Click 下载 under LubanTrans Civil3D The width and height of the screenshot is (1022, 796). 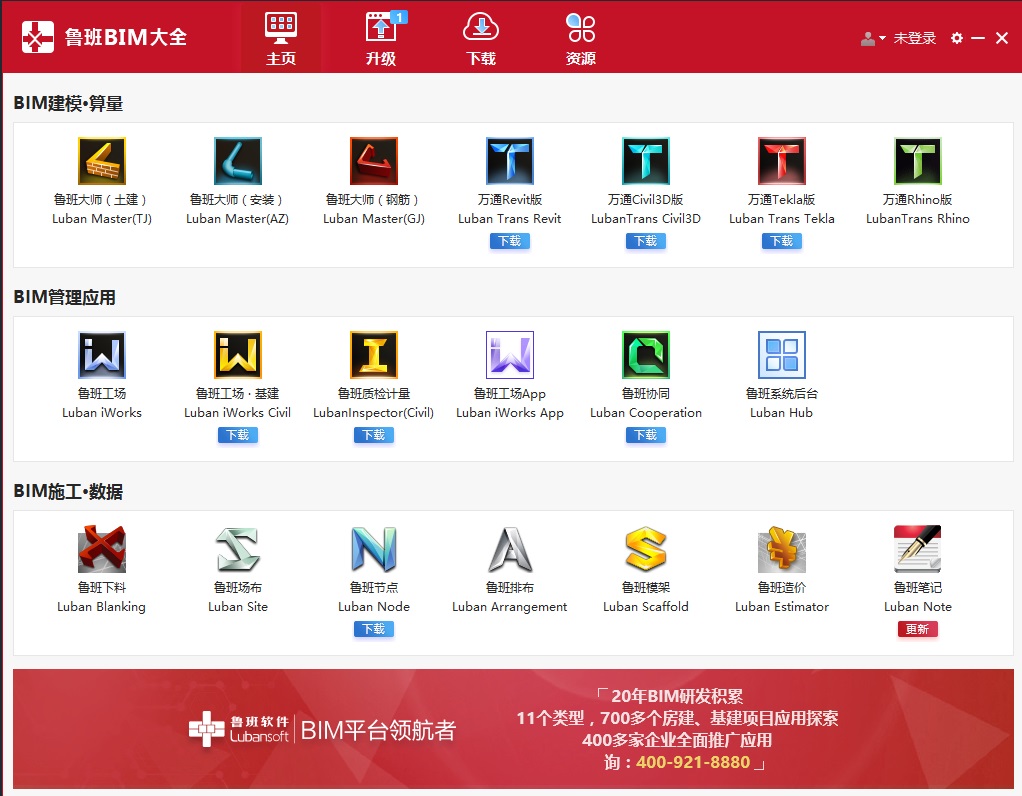(x=646, y=241)
